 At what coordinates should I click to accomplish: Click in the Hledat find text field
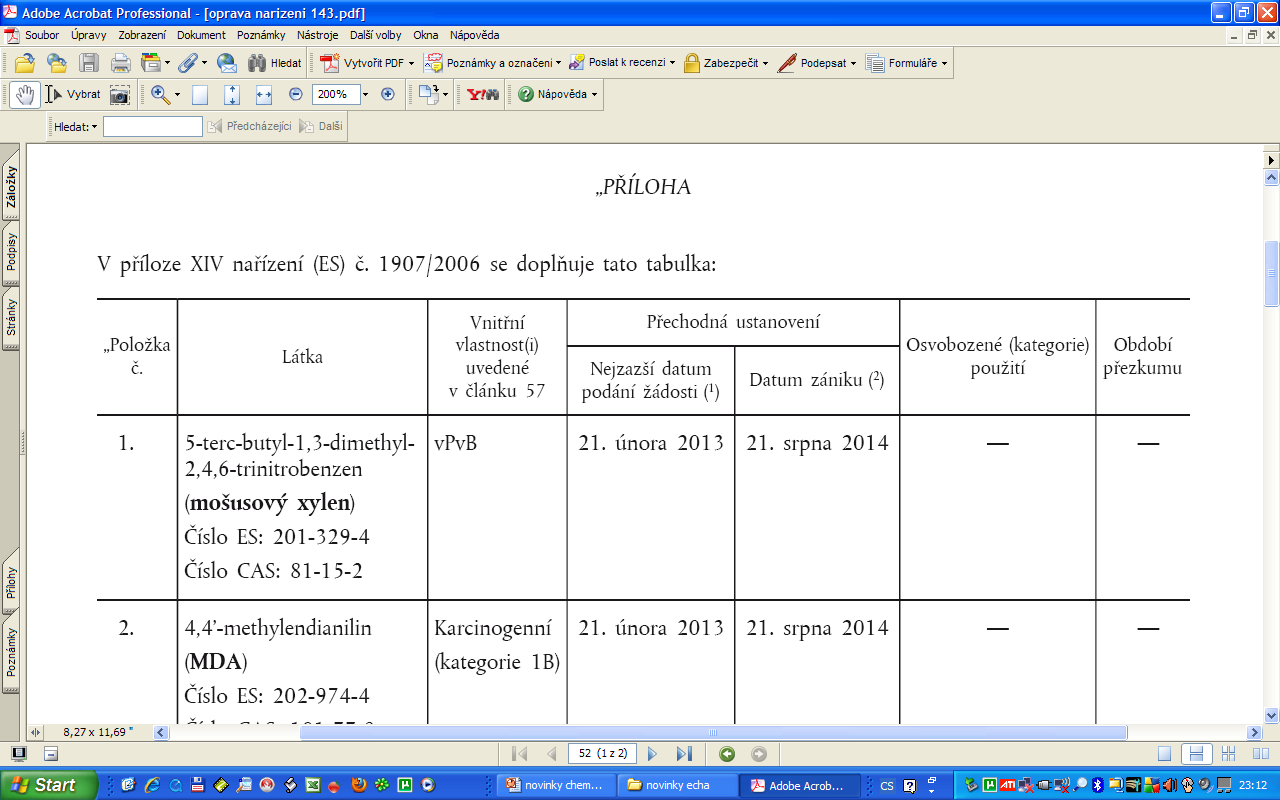tap(153, 127)
